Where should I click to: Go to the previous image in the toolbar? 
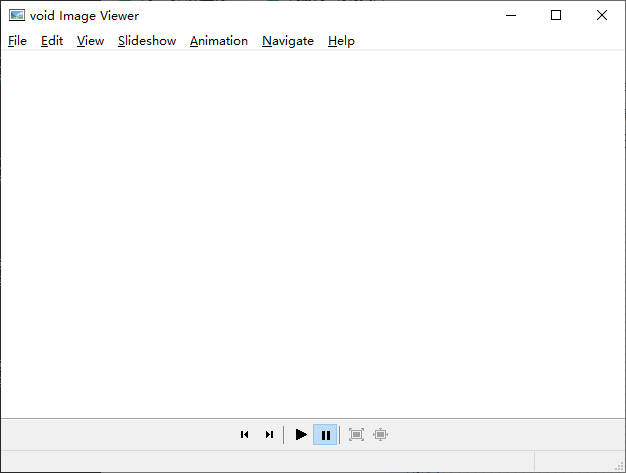click(245, 434)
